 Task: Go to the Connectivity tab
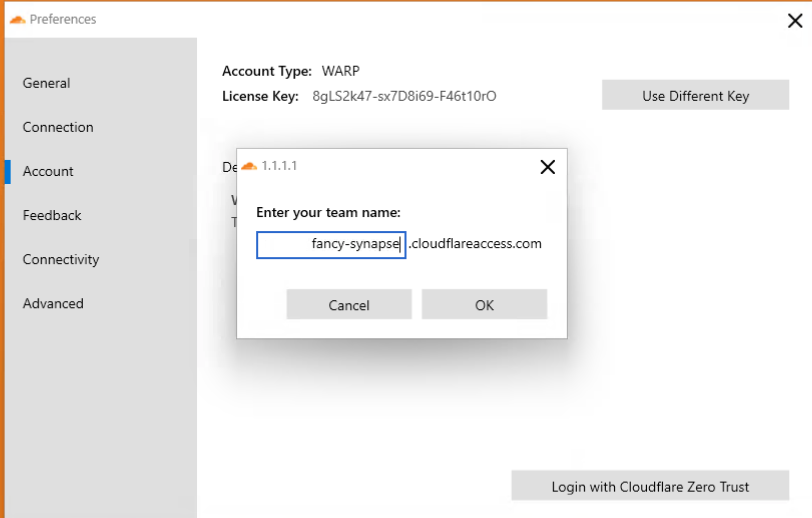coord(61,259)
